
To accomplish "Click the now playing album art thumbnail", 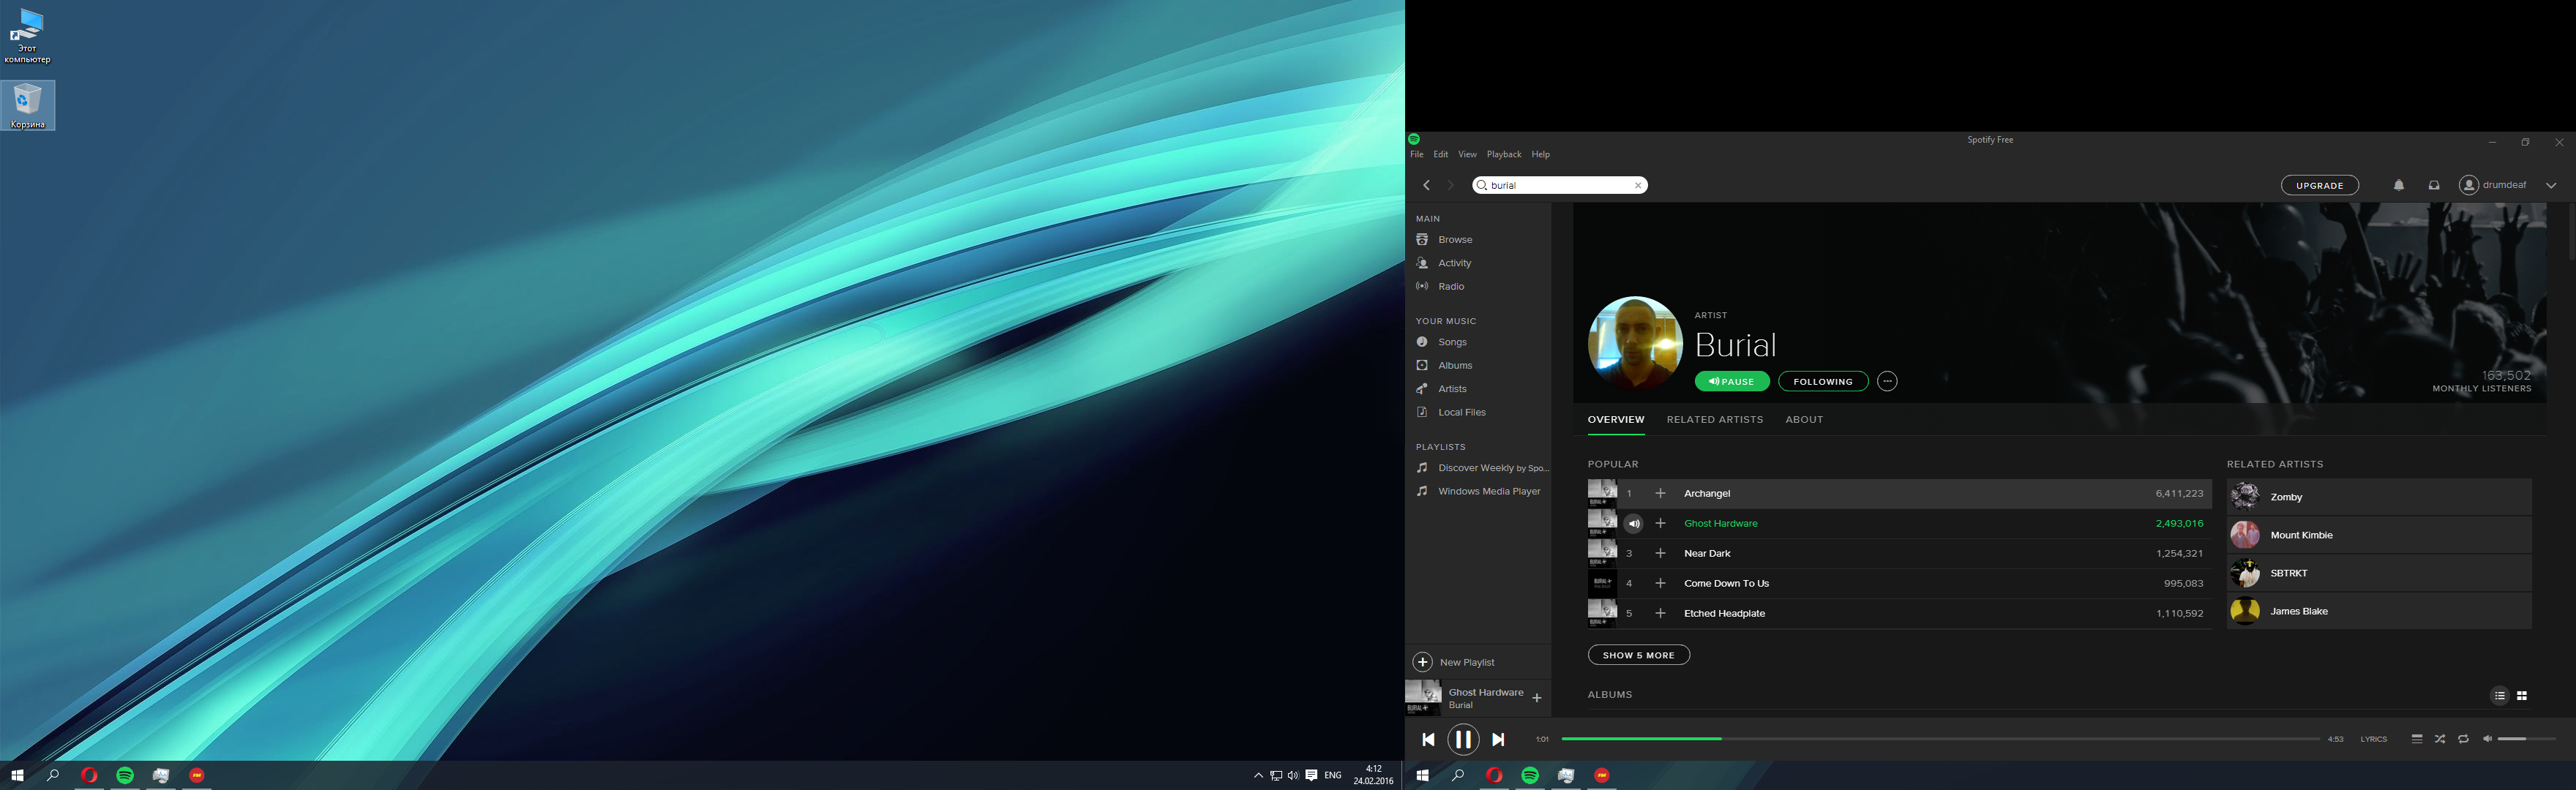I will point(1423,698).
